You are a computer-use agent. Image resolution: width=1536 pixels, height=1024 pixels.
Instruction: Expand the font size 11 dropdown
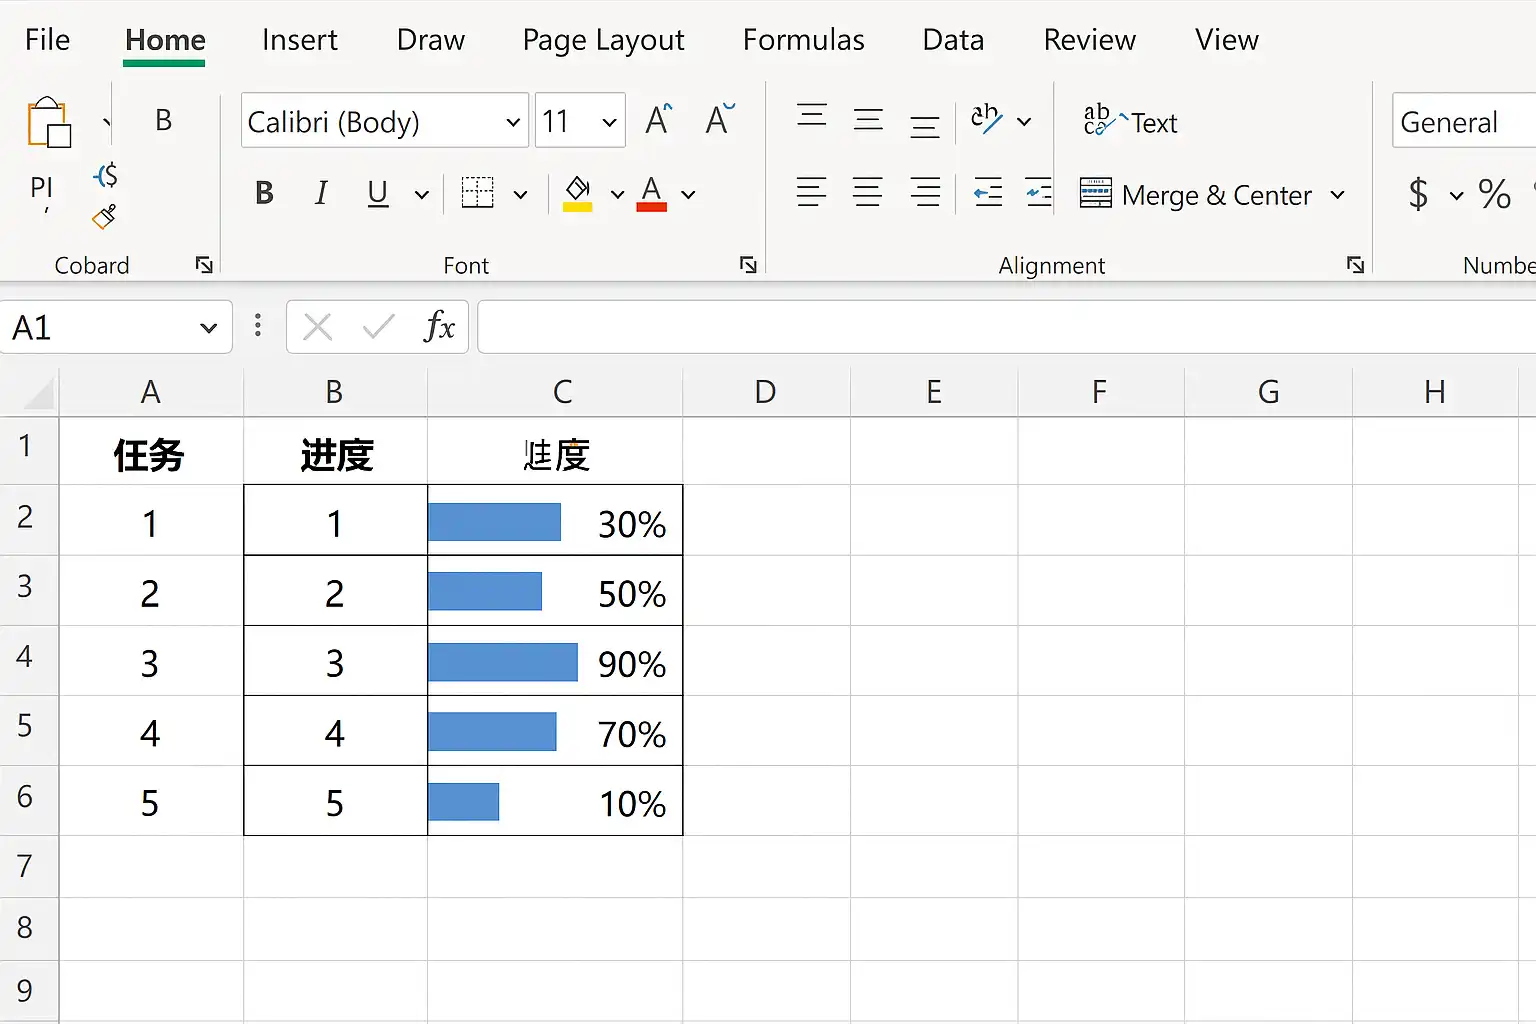click(x=609, y=122)
